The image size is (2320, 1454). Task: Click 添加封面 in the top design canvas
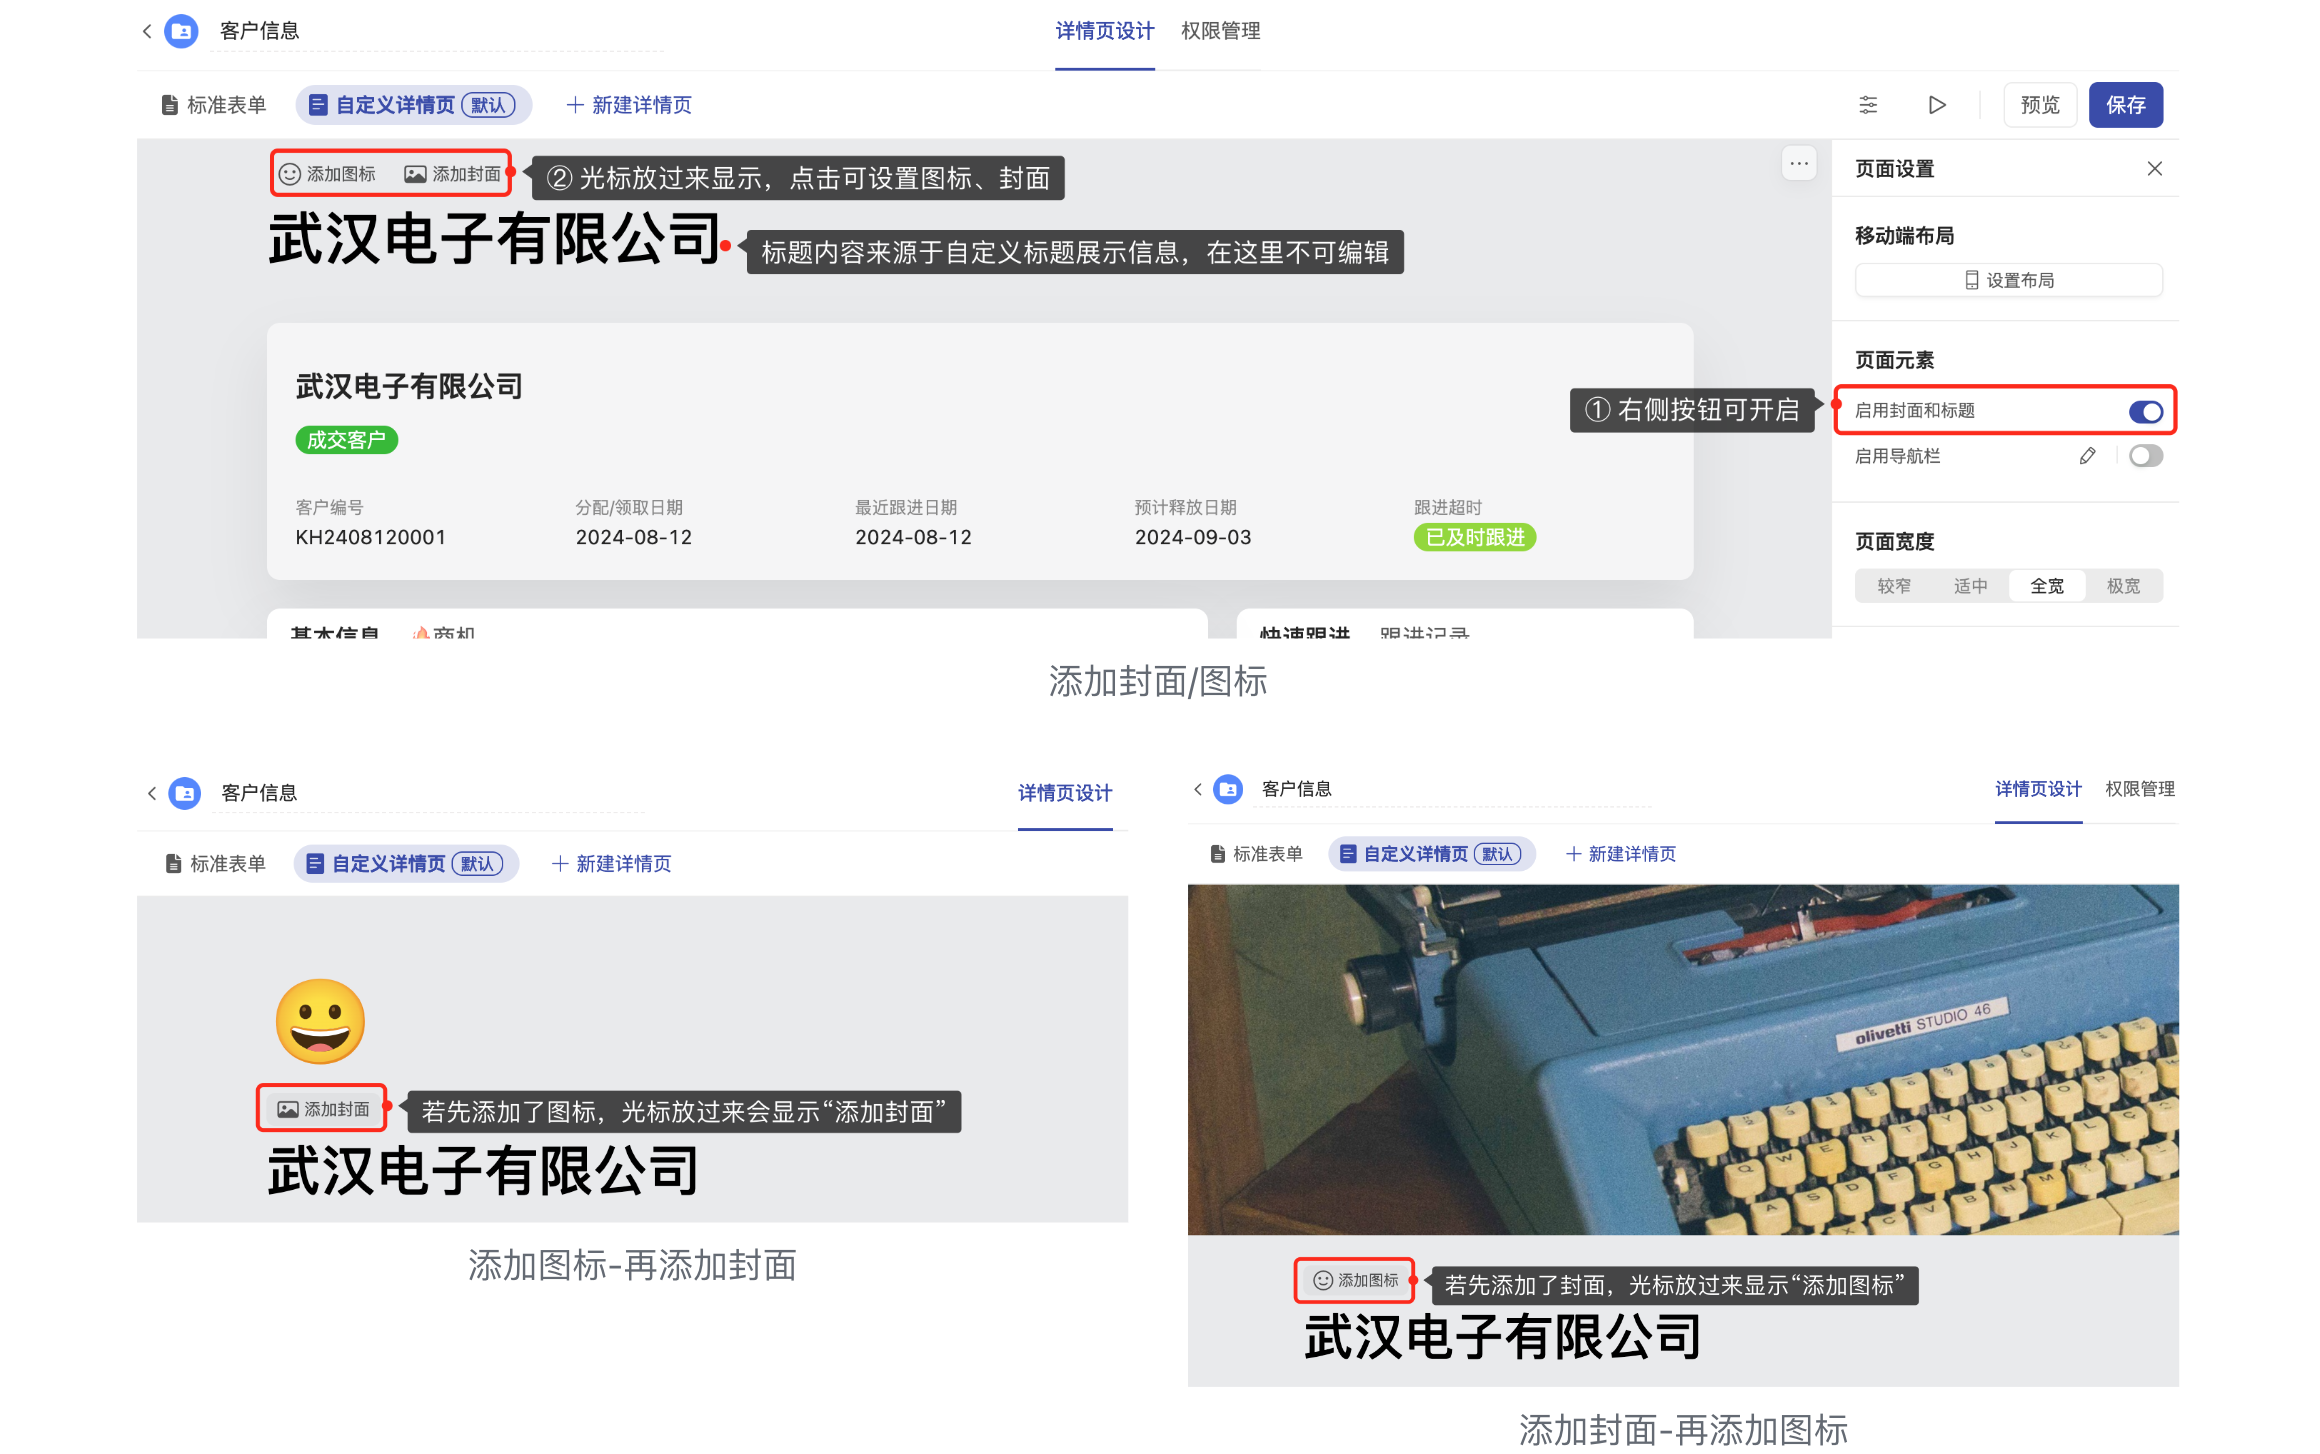point(453,174)
